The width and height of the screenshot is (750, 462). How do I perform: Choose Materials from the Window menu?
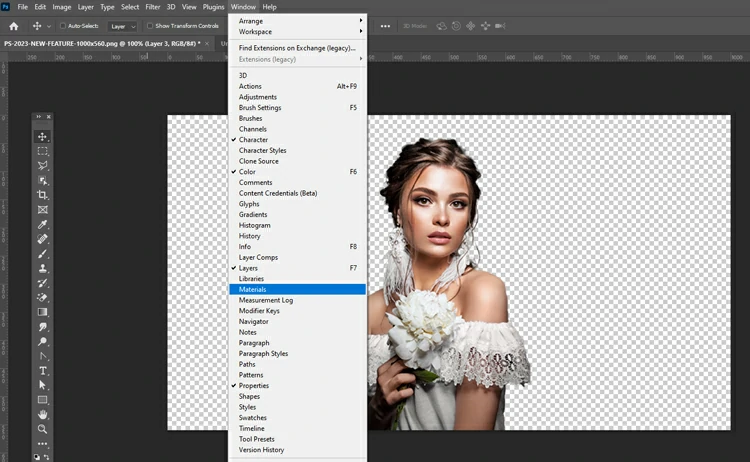(x=252, y=289)
